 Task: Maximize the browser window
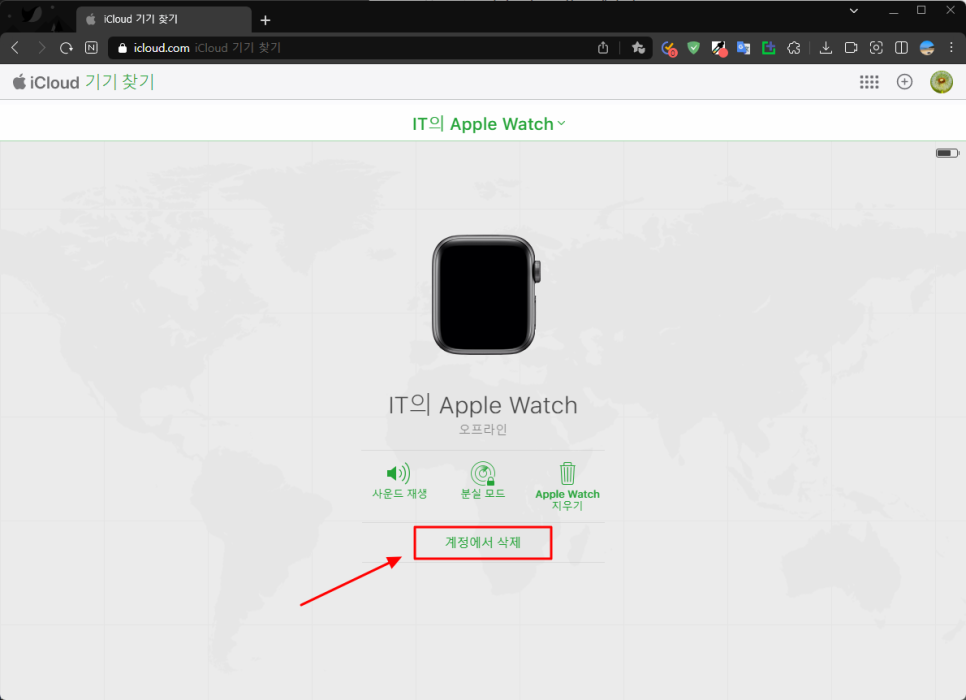(x=921, y=10)
